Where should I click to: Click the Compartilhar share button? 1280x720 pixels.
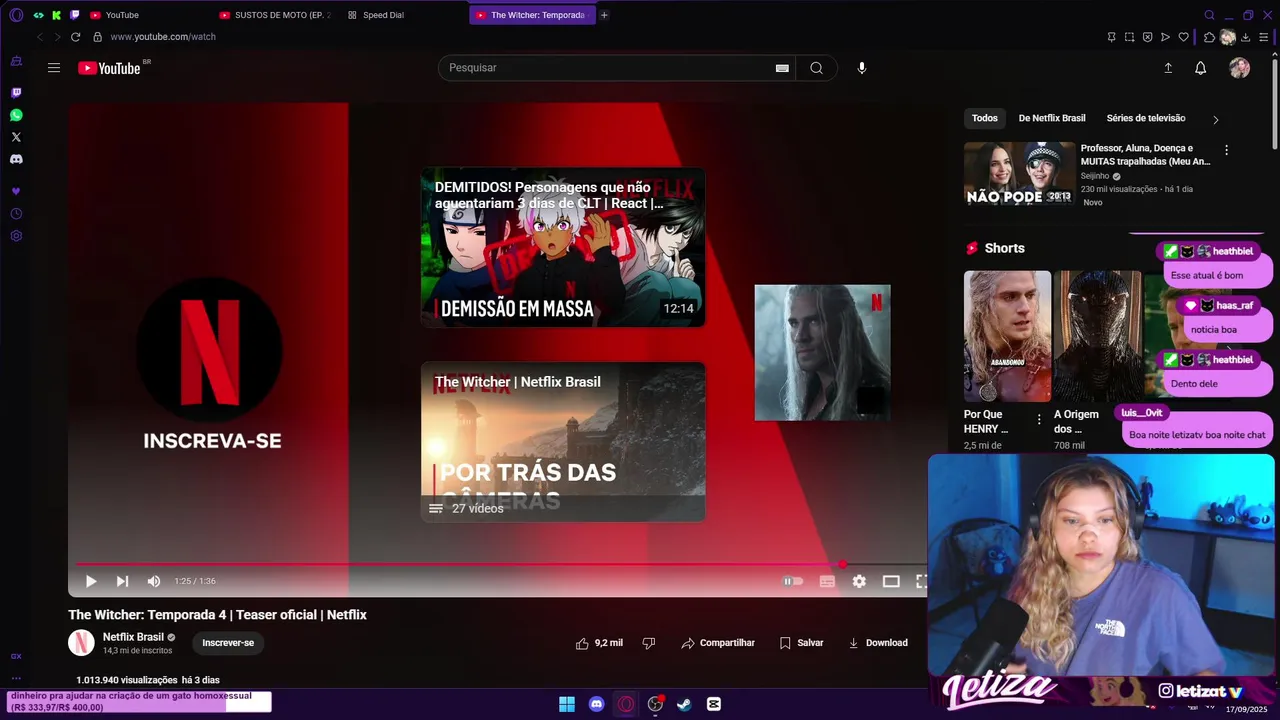pos(718,643)
